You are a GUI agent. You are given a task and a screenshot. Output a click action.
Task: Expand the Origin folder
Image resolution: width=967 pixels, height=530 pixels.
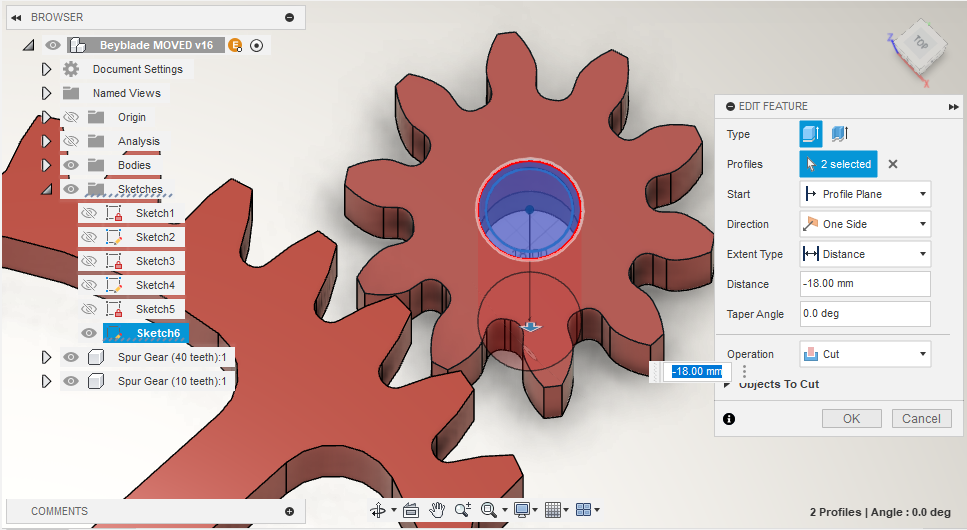(46, 117)
